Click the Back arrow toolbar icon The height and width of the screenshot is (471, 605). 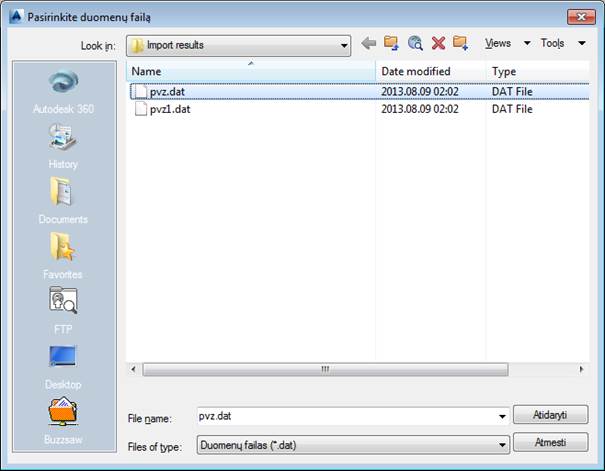point(369,43)
